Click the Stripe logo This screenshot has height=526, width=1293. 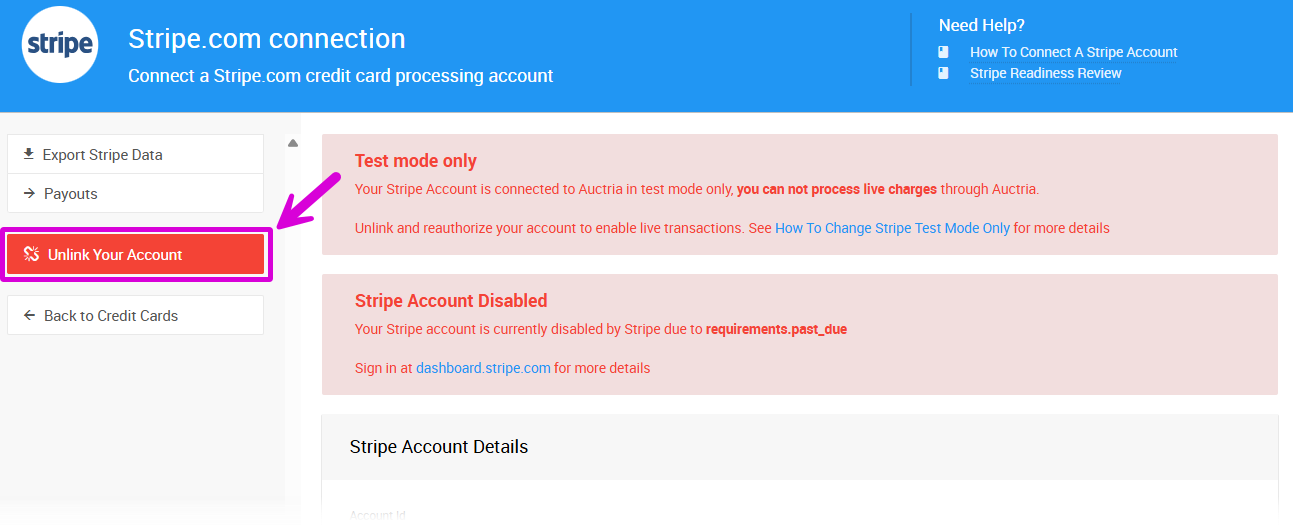60,45
